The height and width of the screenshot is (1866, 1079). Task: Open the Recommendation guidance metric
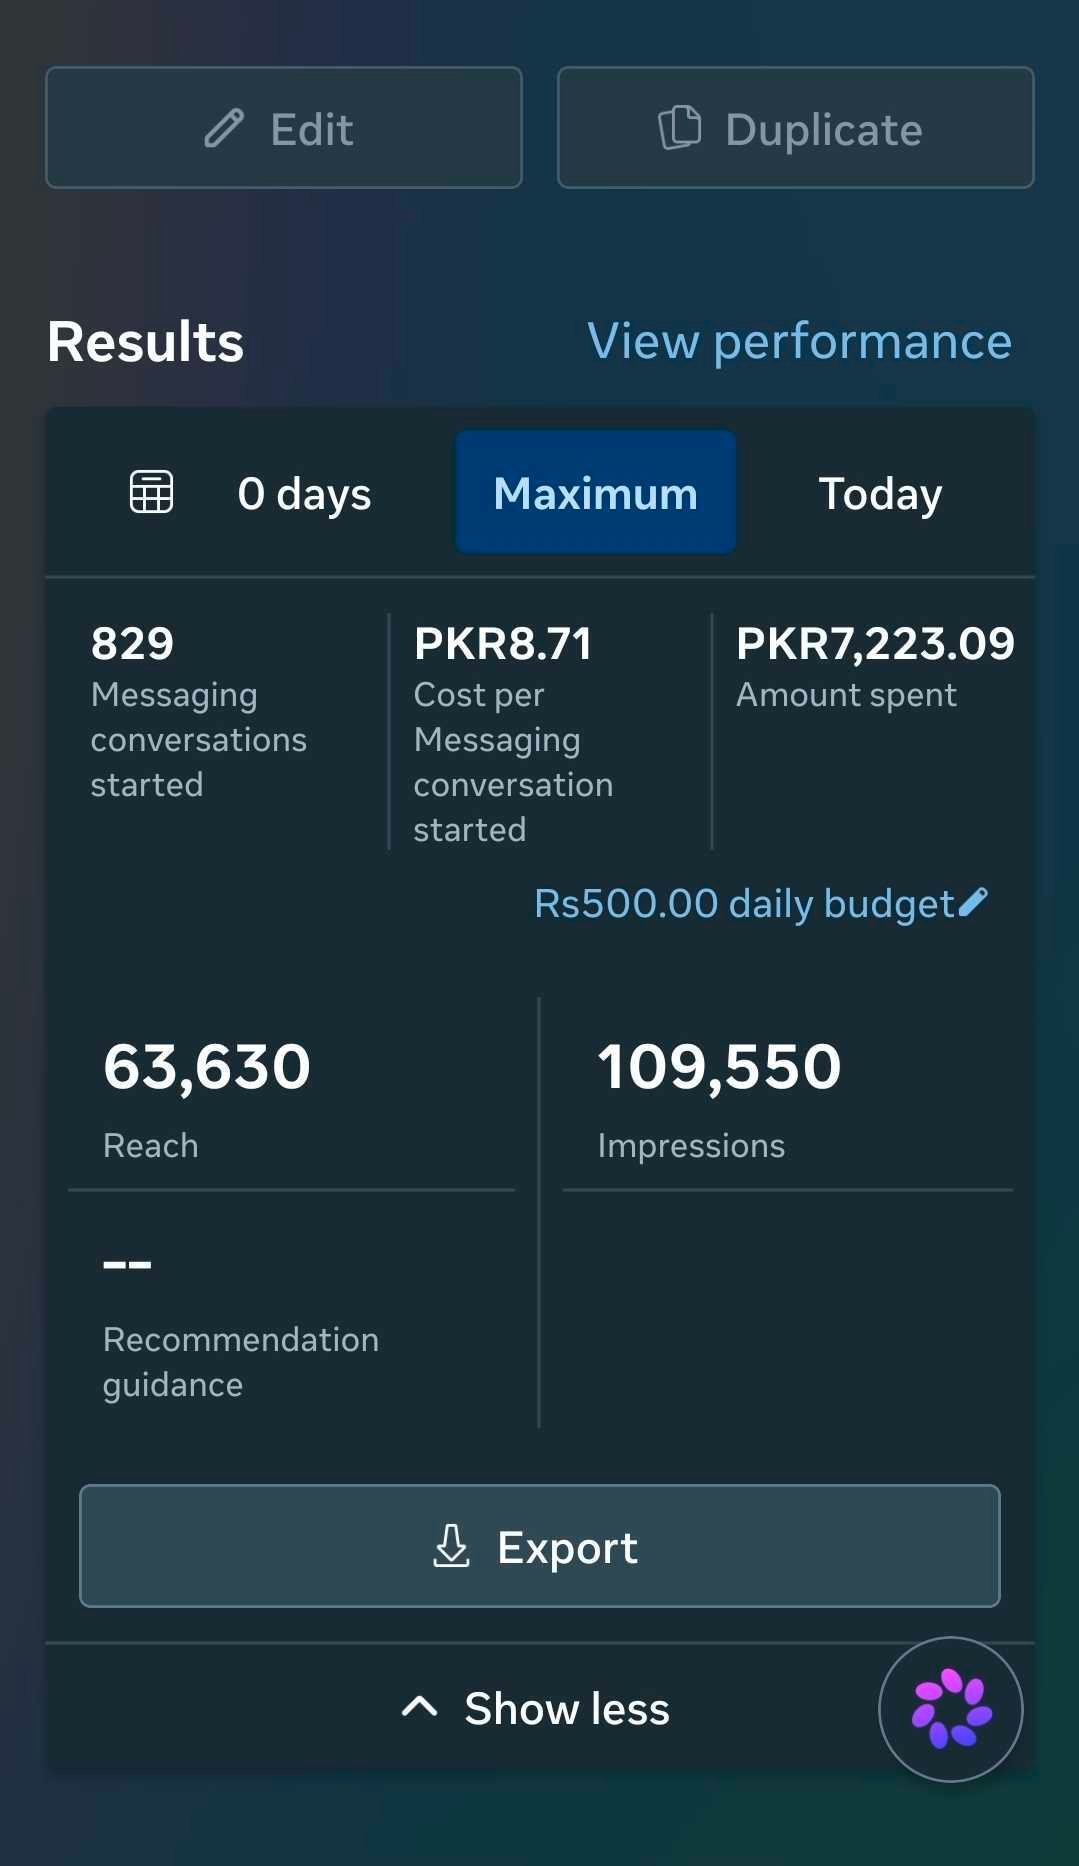(x=292, y=1319)
